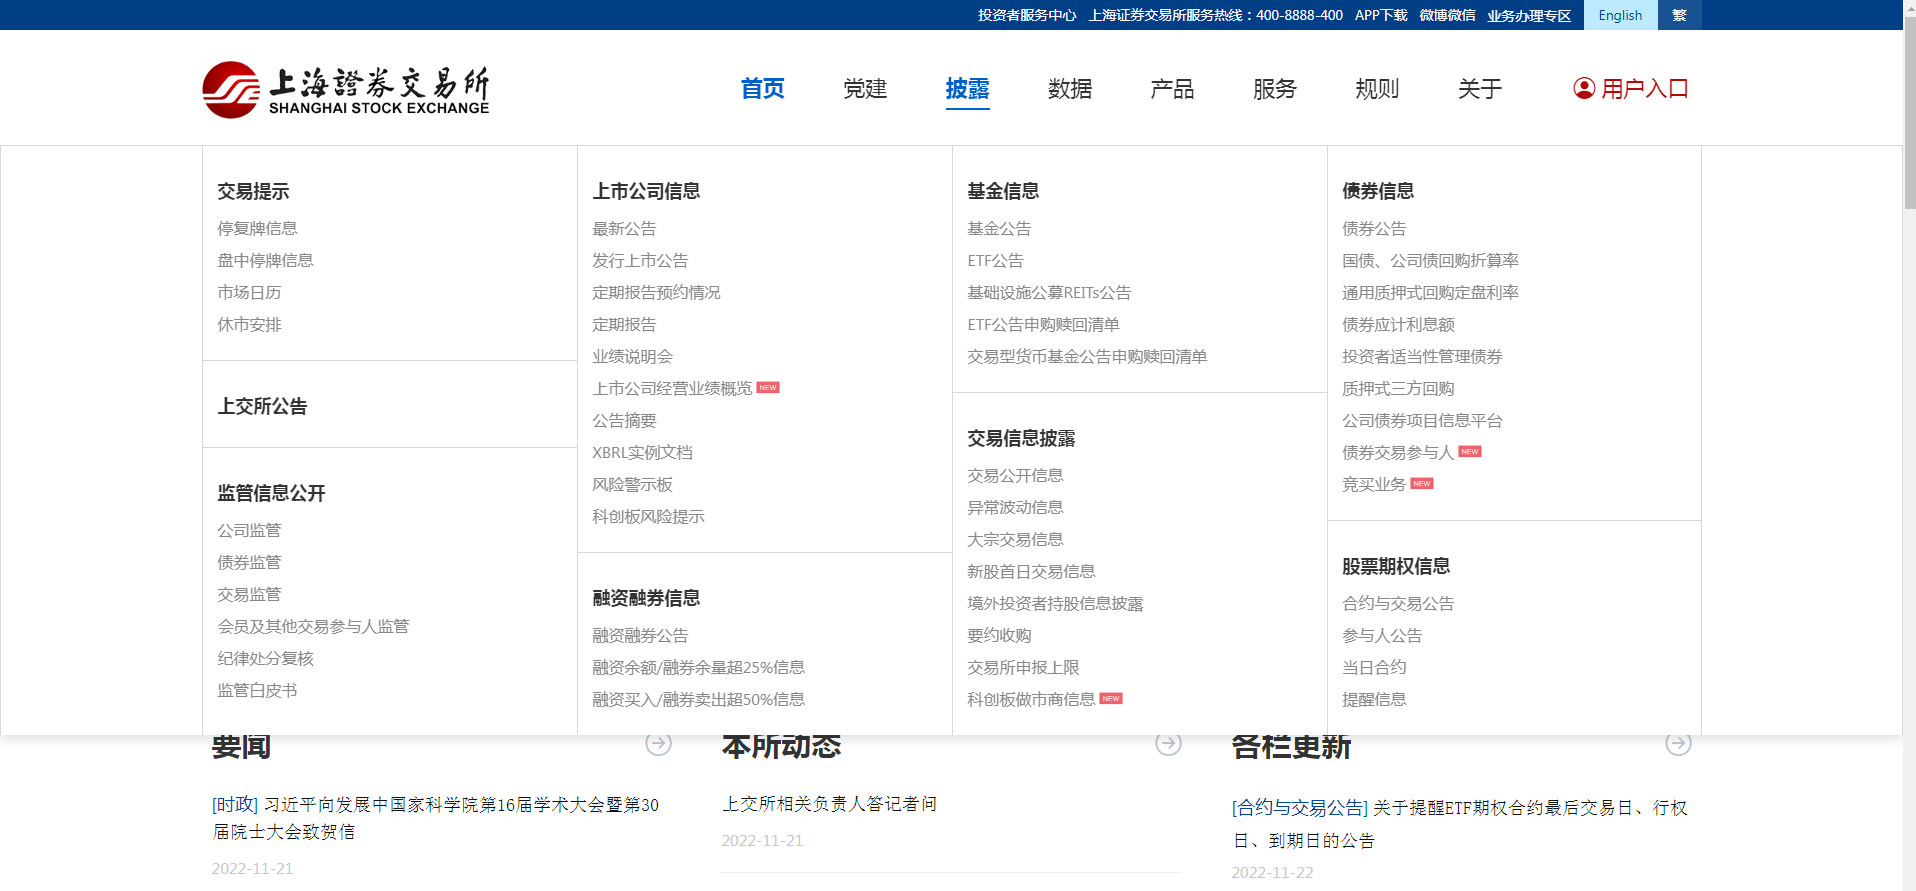Open 科创板做市商信息 link
The height and width of the screenshot is (891, 1916).
click(1031, 699)
